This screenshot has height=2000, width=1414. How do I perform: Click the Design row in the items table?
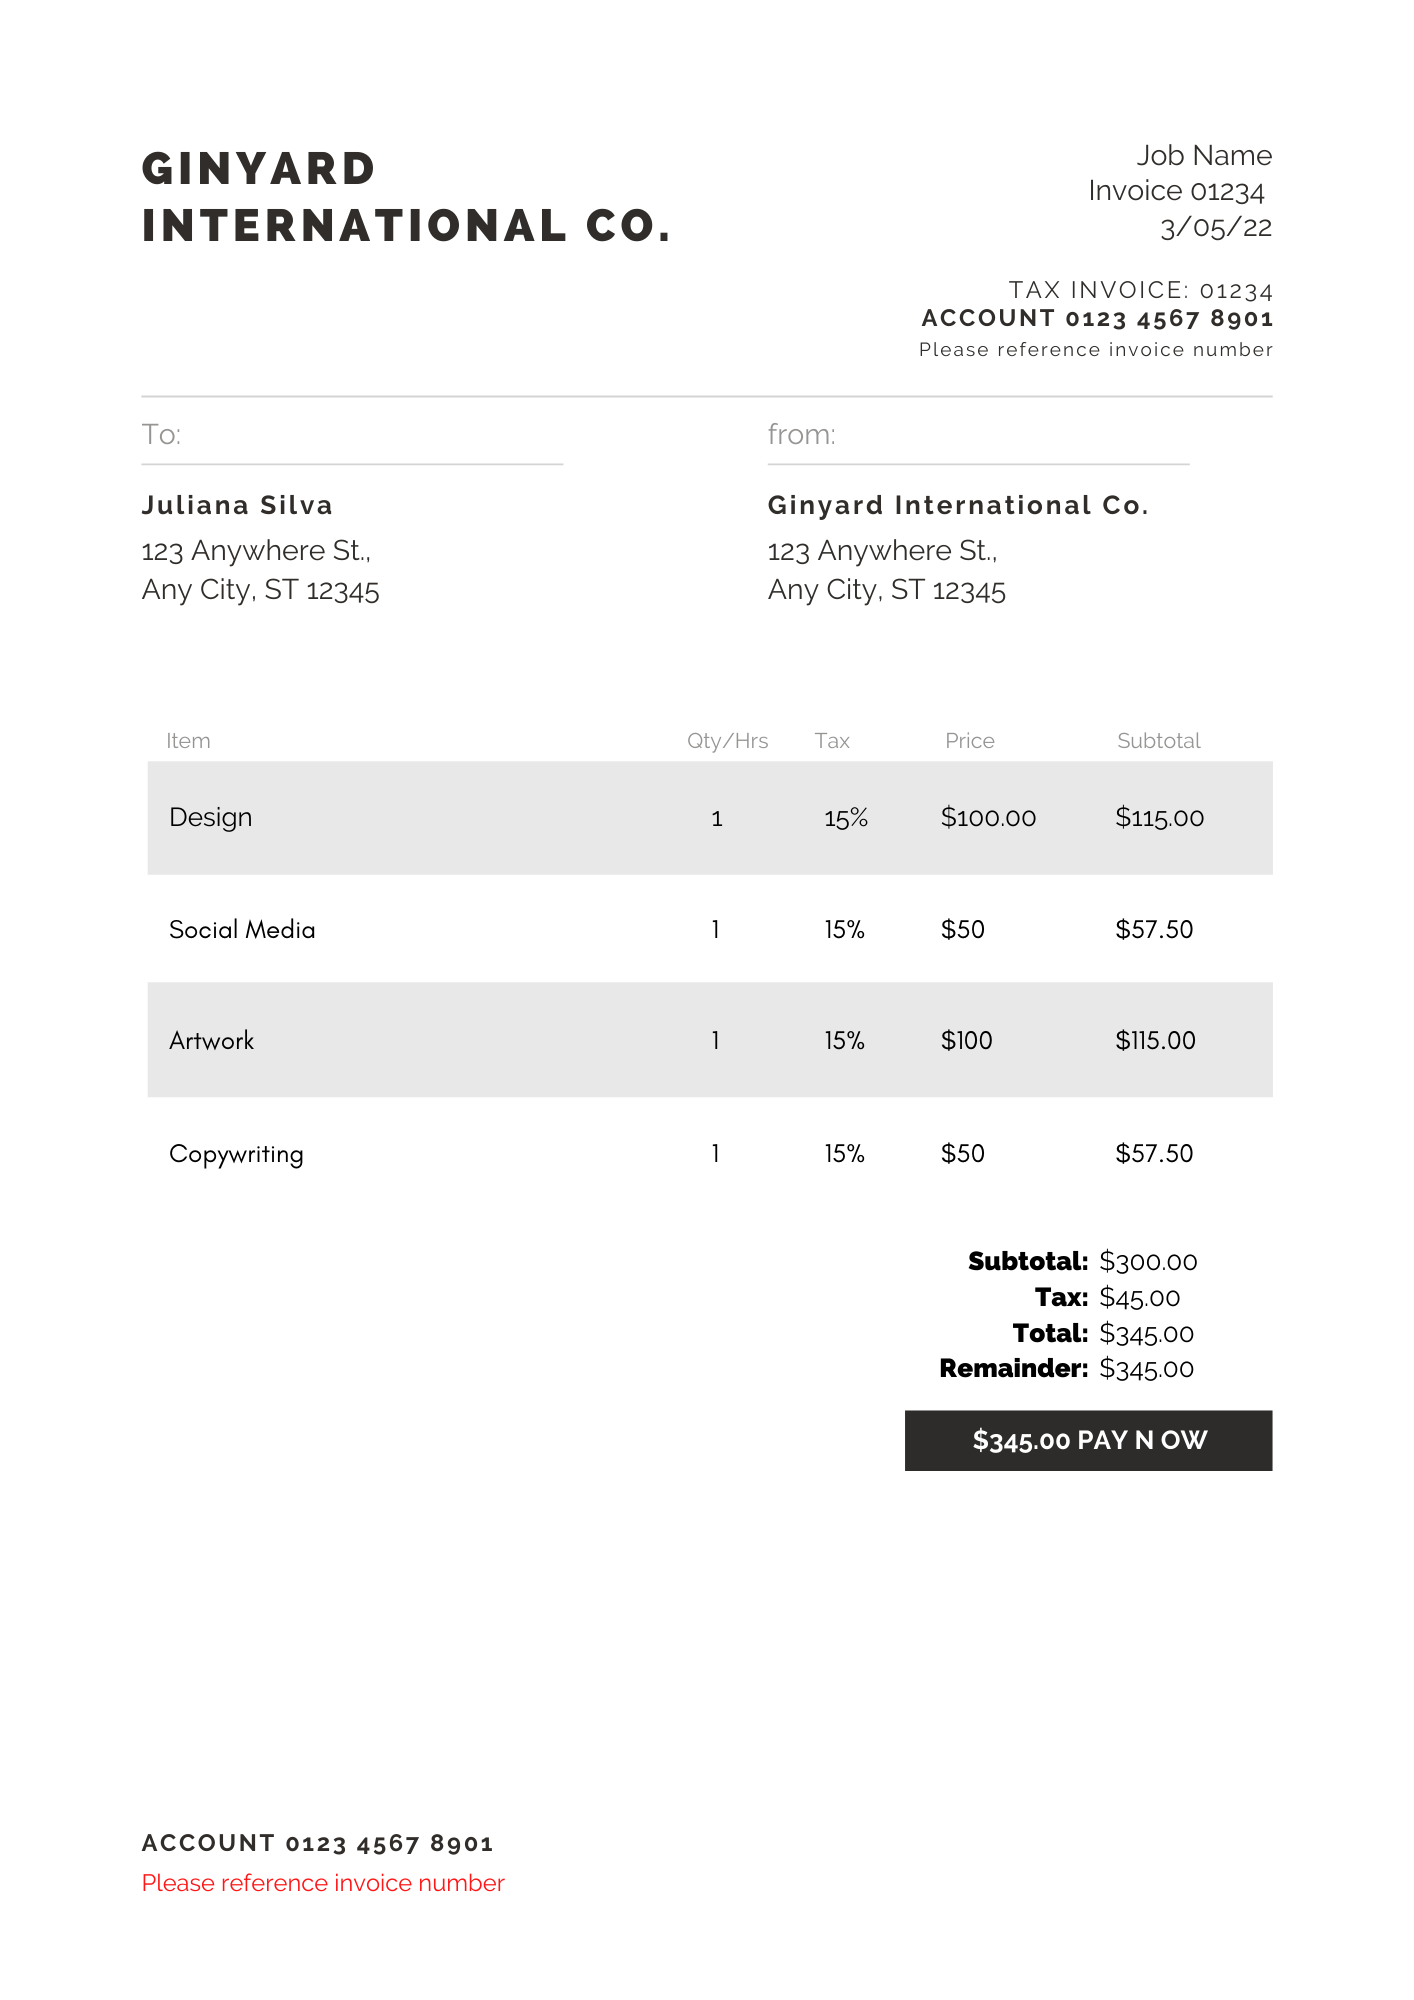(710, 818)
